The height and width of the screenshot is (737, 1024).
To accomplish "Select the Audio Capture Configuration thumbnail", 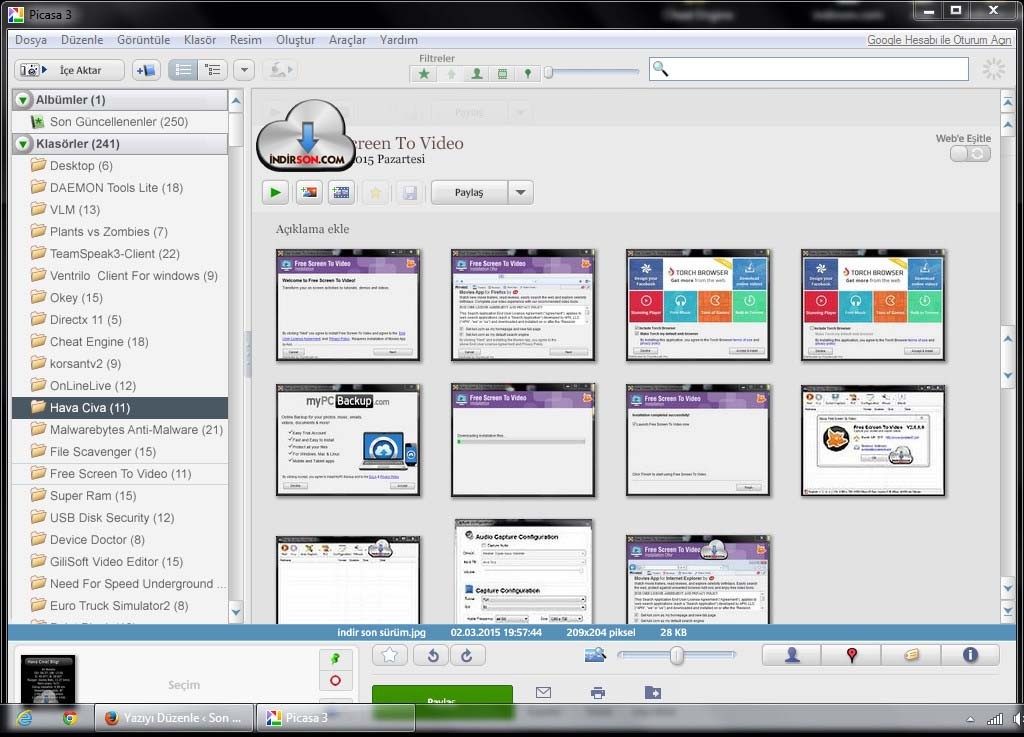I will tap(524, 572).
